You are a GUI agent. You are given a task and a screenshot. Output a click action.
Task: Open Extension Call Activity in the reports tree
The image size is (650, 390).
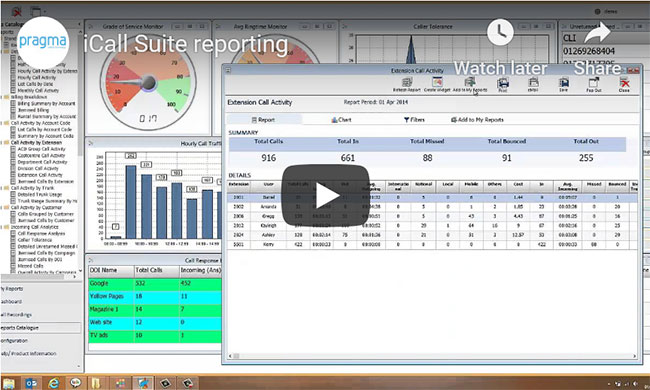click(40, 175)
